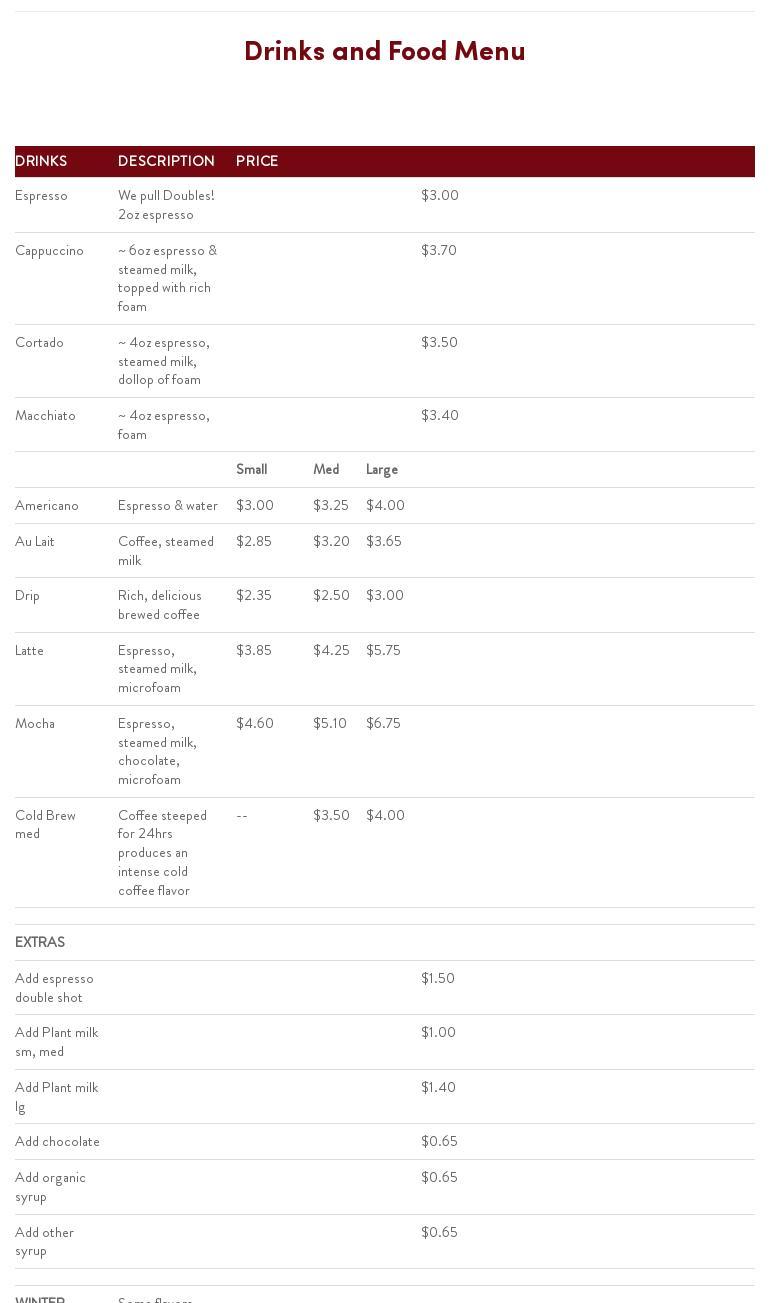The height and width of the screenshot is (1303, 770).
Task: Click the Small size column label
Action: tap(251, 469)
